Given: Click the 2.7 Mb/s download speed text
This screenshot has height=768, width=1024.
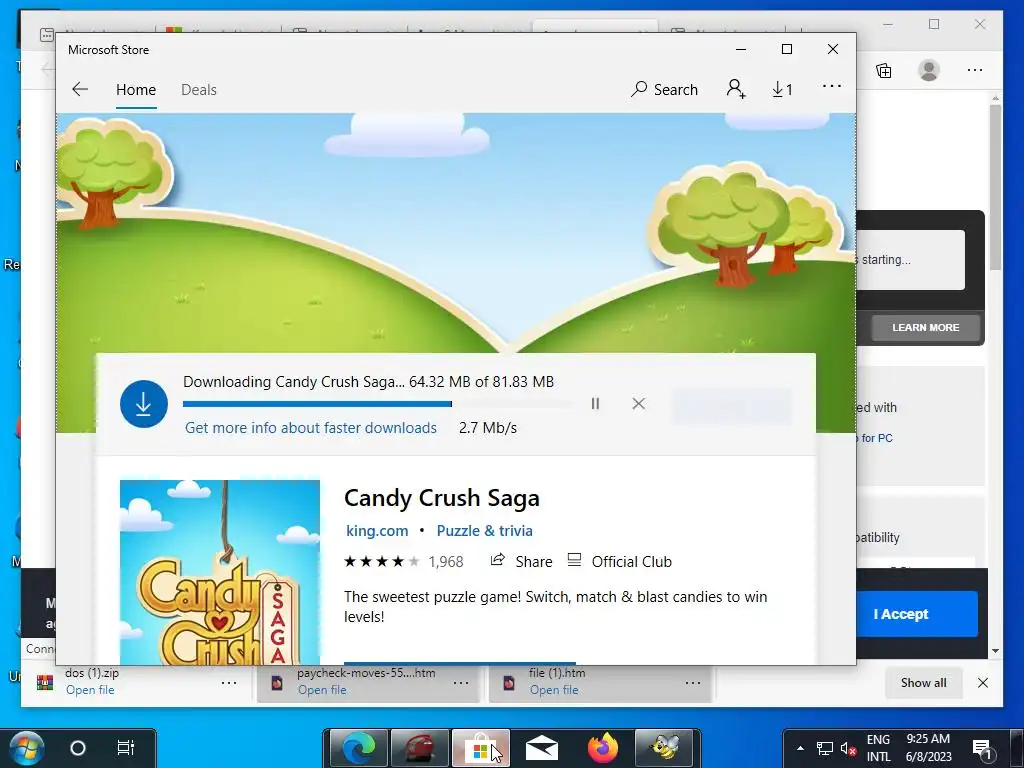Looking at the screenshot, I should pos(488,428).
